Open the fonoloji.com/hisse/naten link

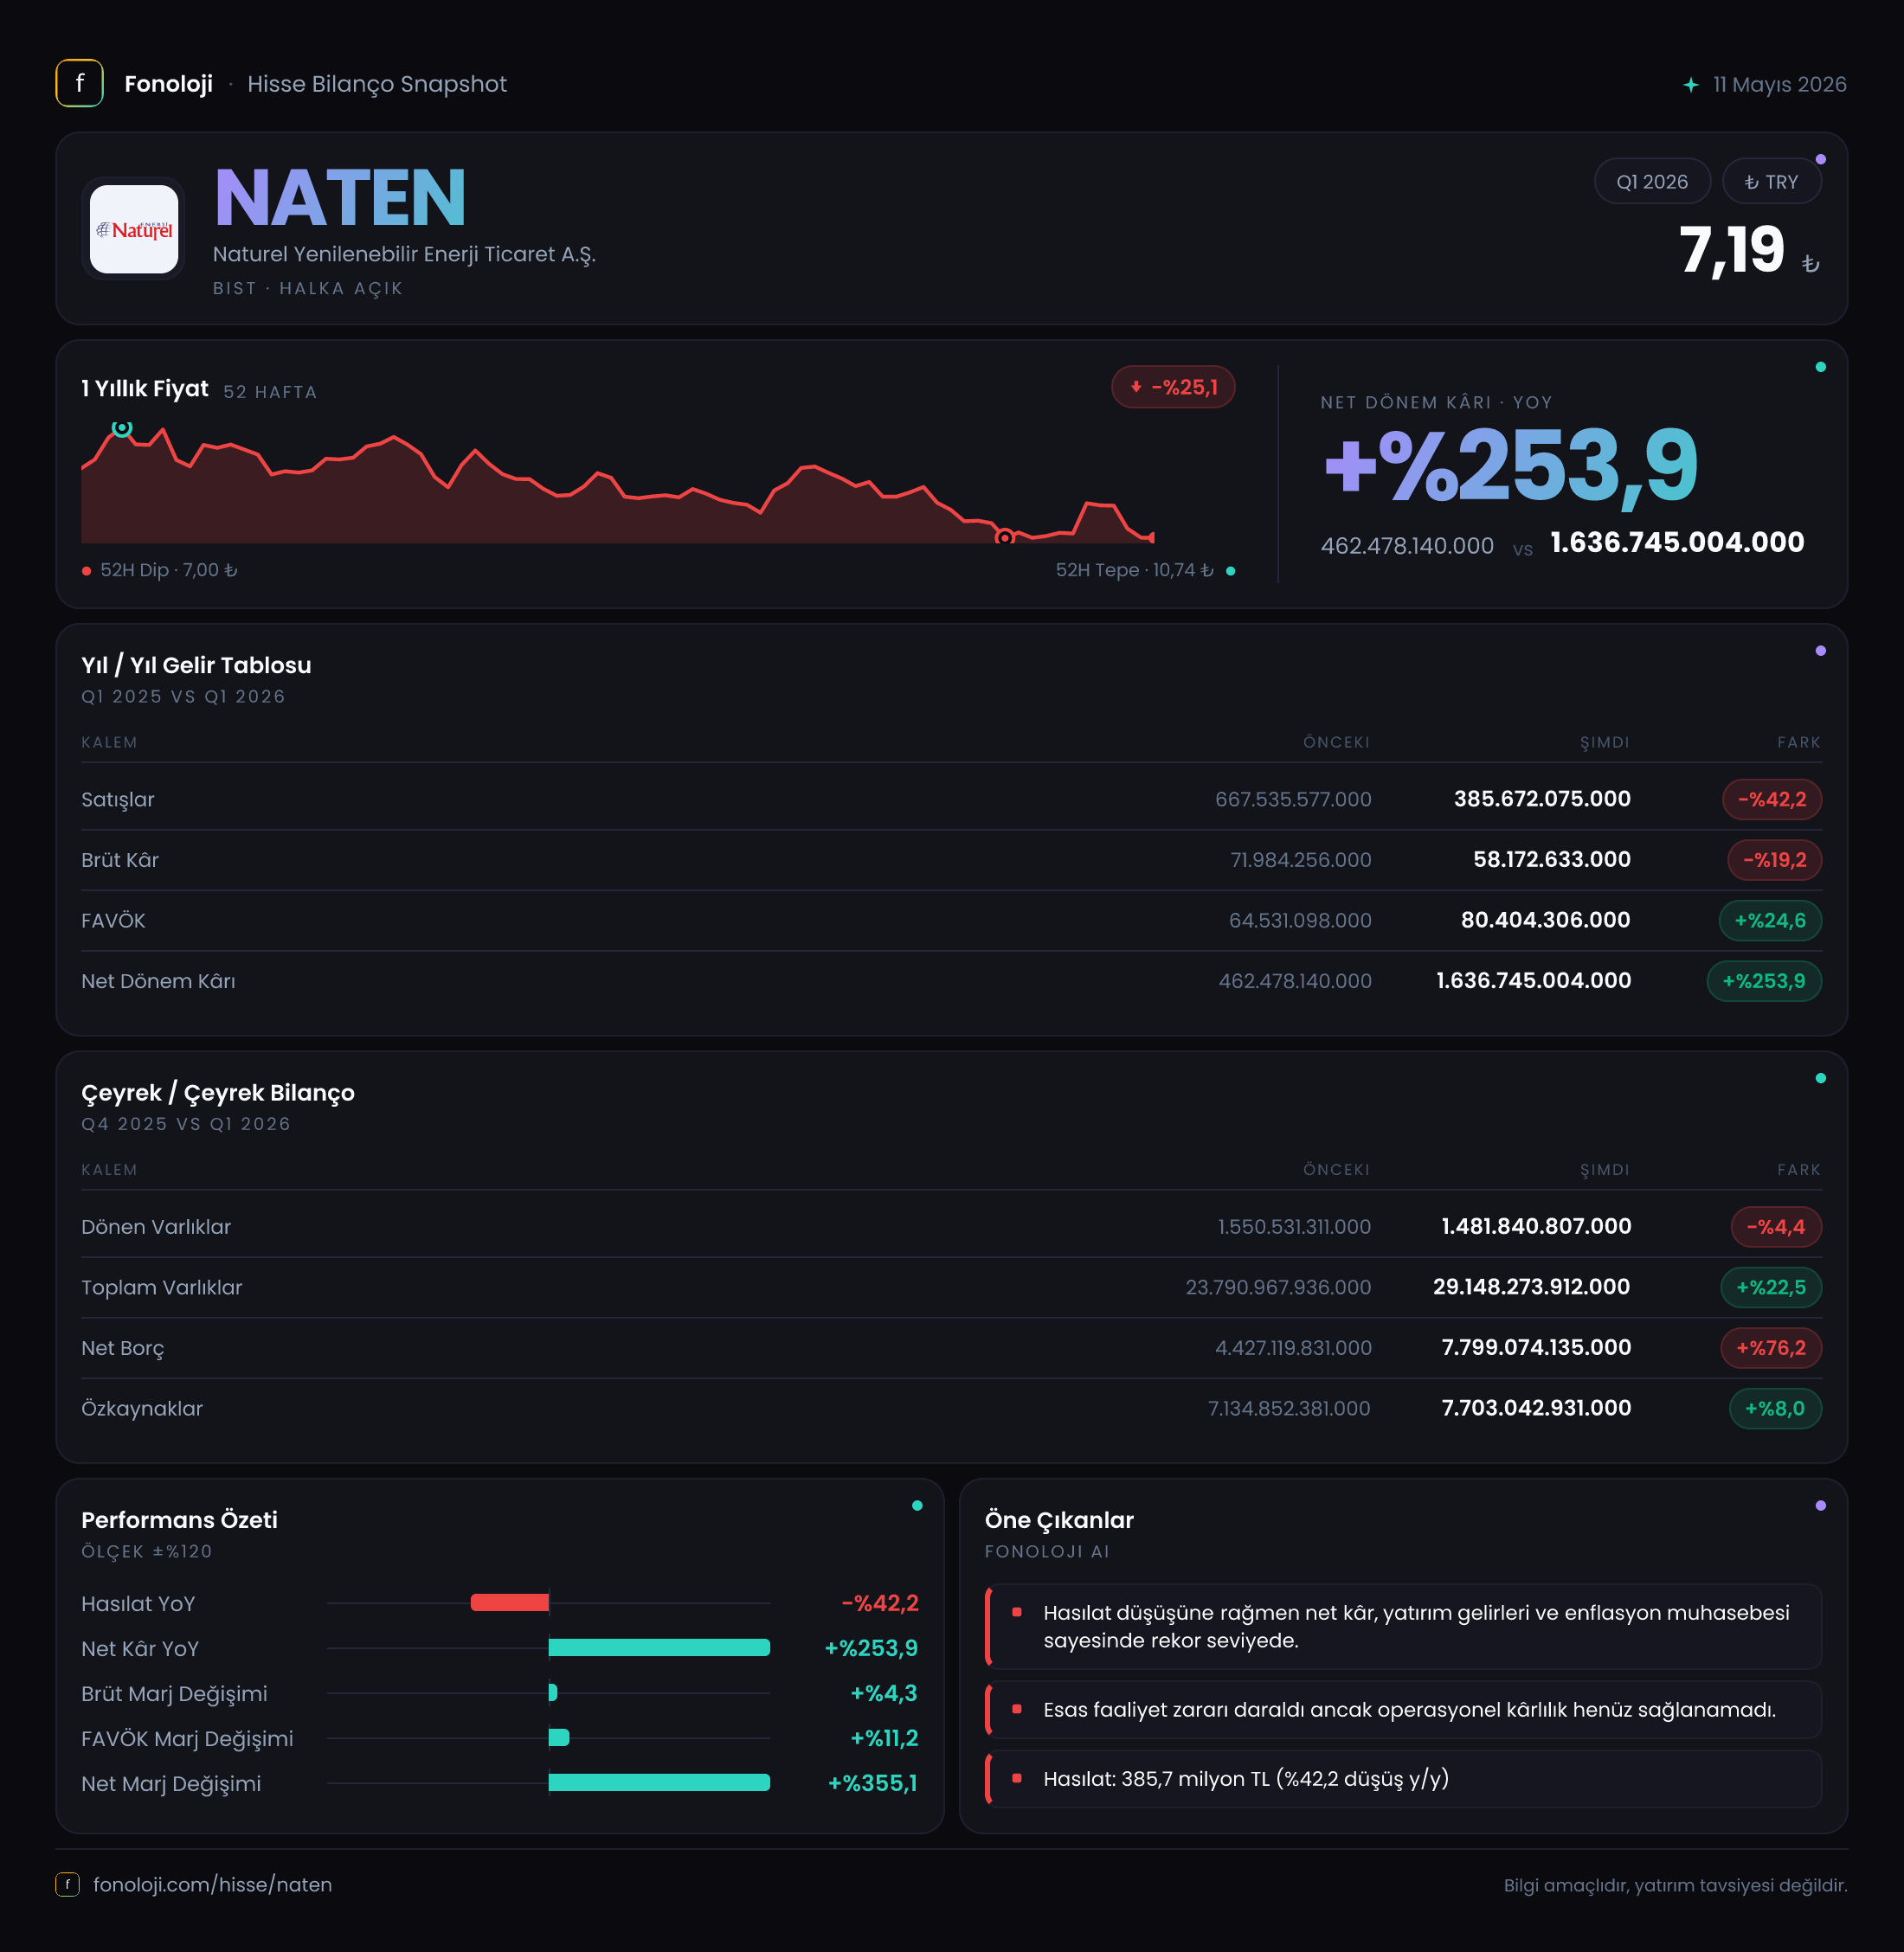coord(212,1884)
